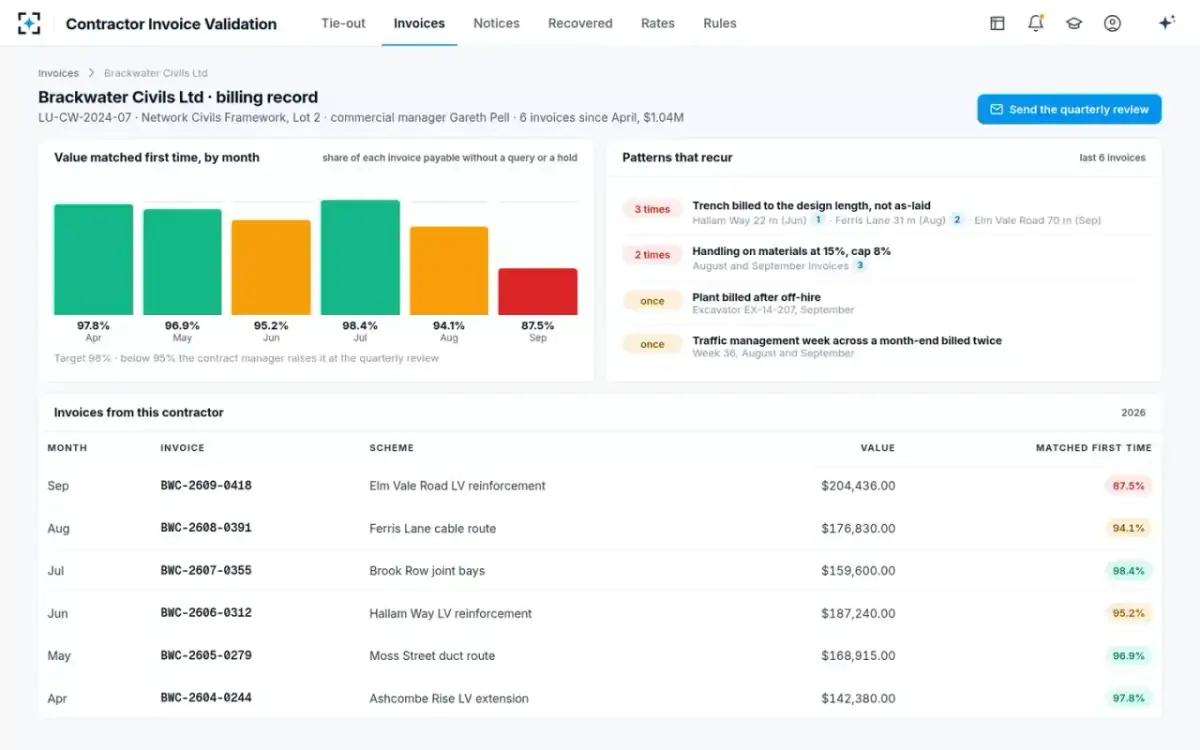Open the Rates tab
The height and width of the screenshot is (750, 1200).
(658, 23)
